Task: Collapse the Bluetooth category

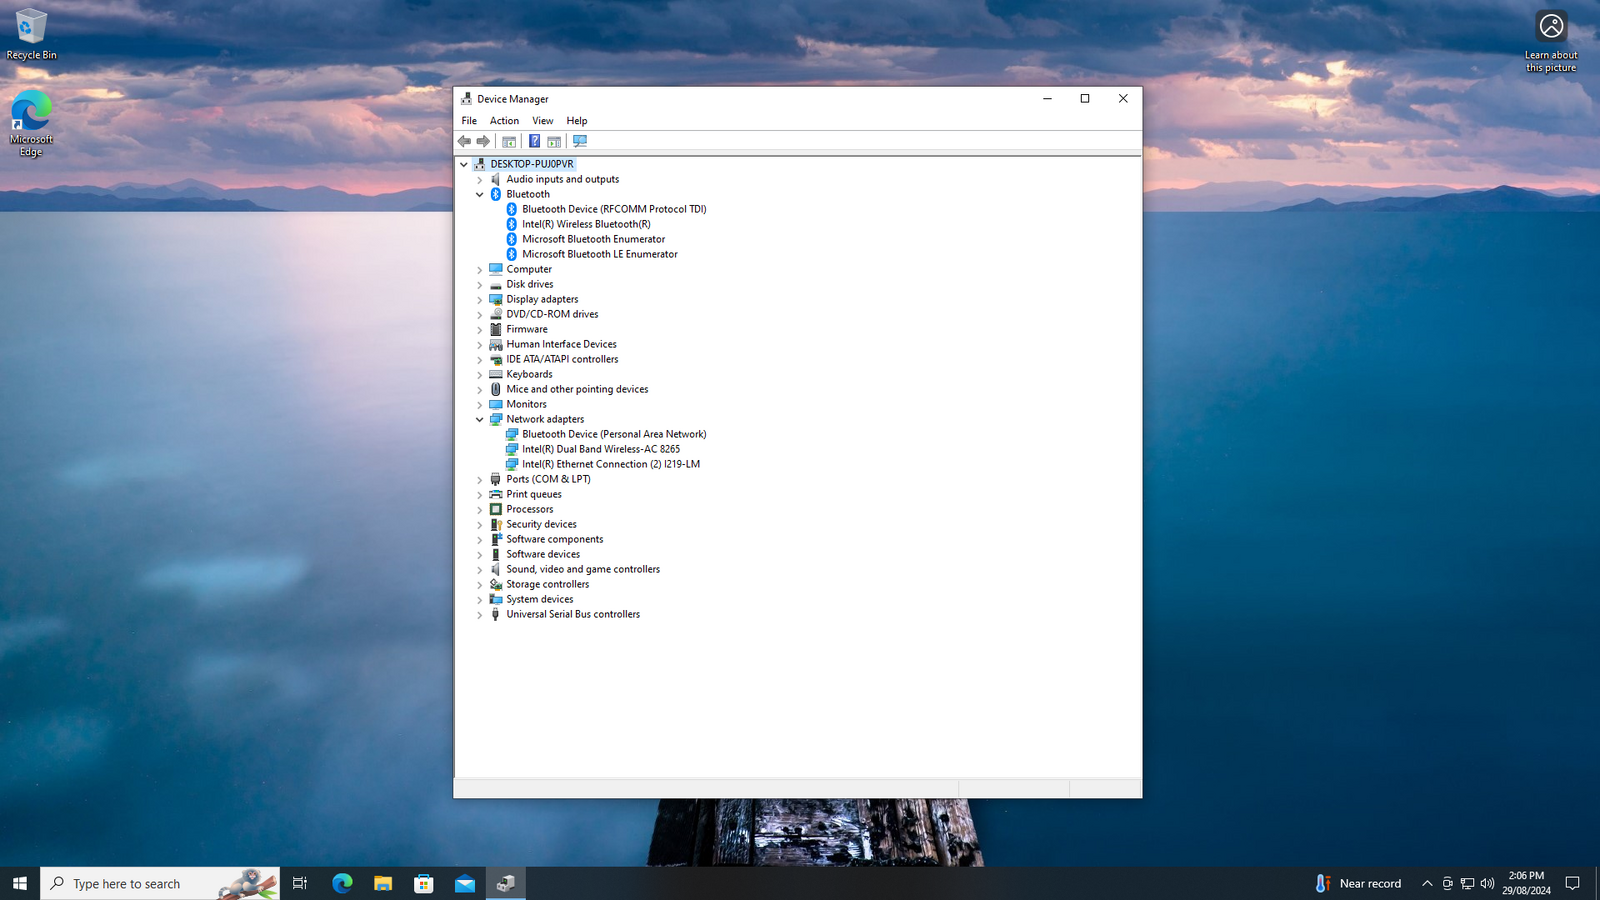Action: [480, 195]
